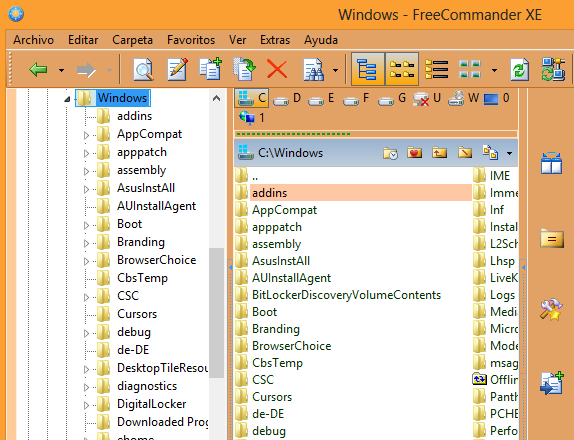Select the list view icon
574x440 pixels.
point(436,69)
